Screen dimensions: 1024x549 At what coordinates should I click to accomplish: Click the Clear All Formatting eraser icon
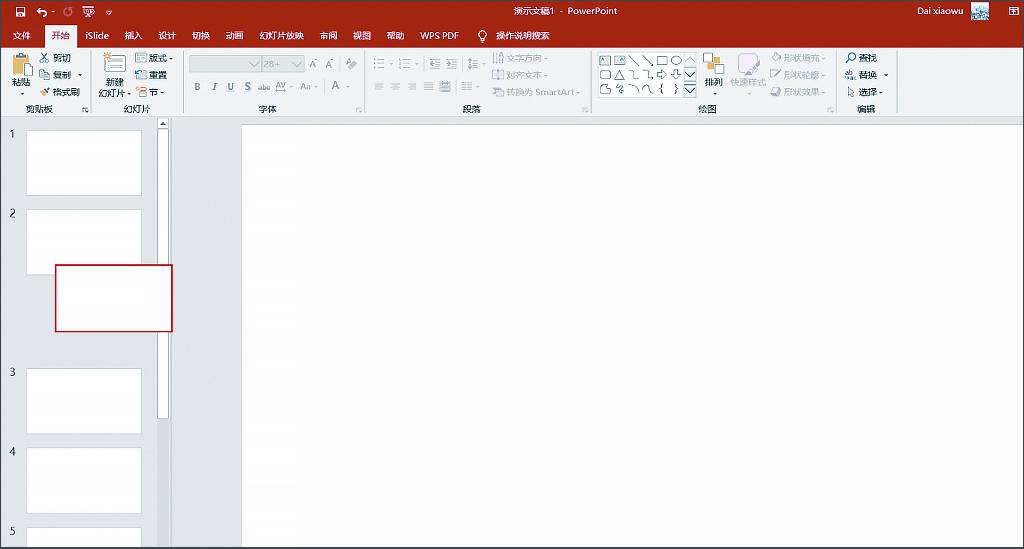tap(351, 64)
